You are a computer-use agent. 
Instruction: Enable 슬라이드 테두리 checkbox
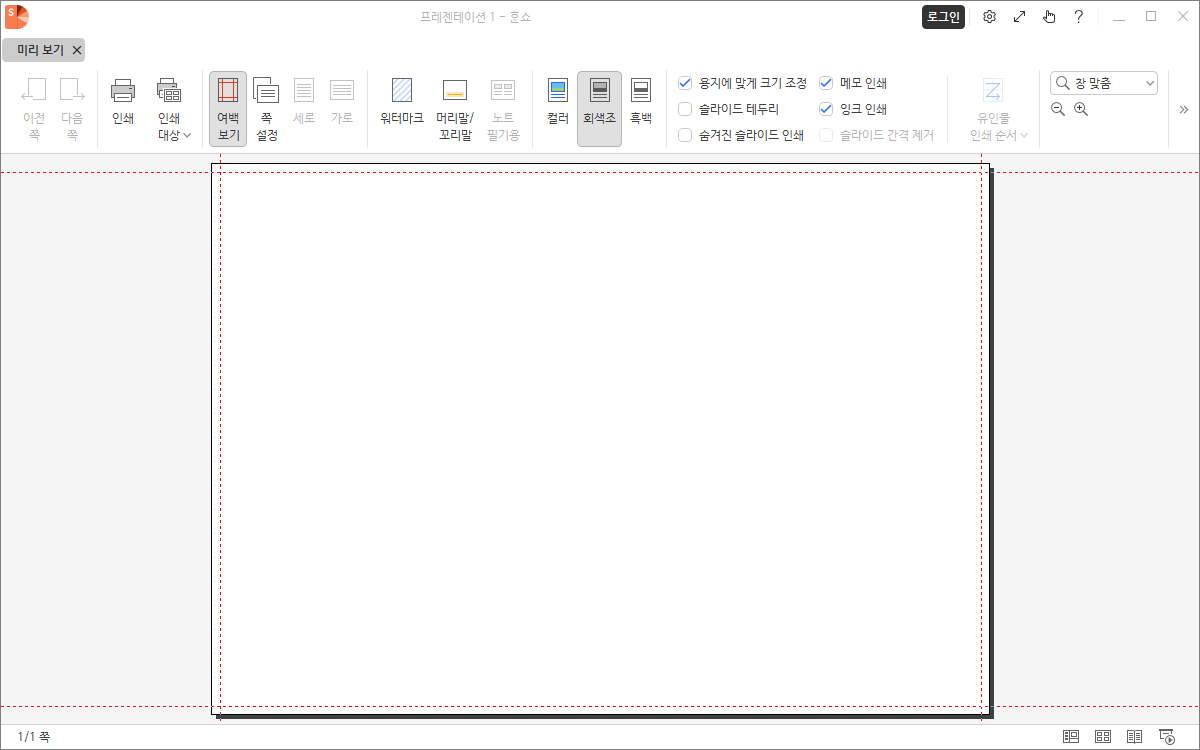click(x=685, y=109)
